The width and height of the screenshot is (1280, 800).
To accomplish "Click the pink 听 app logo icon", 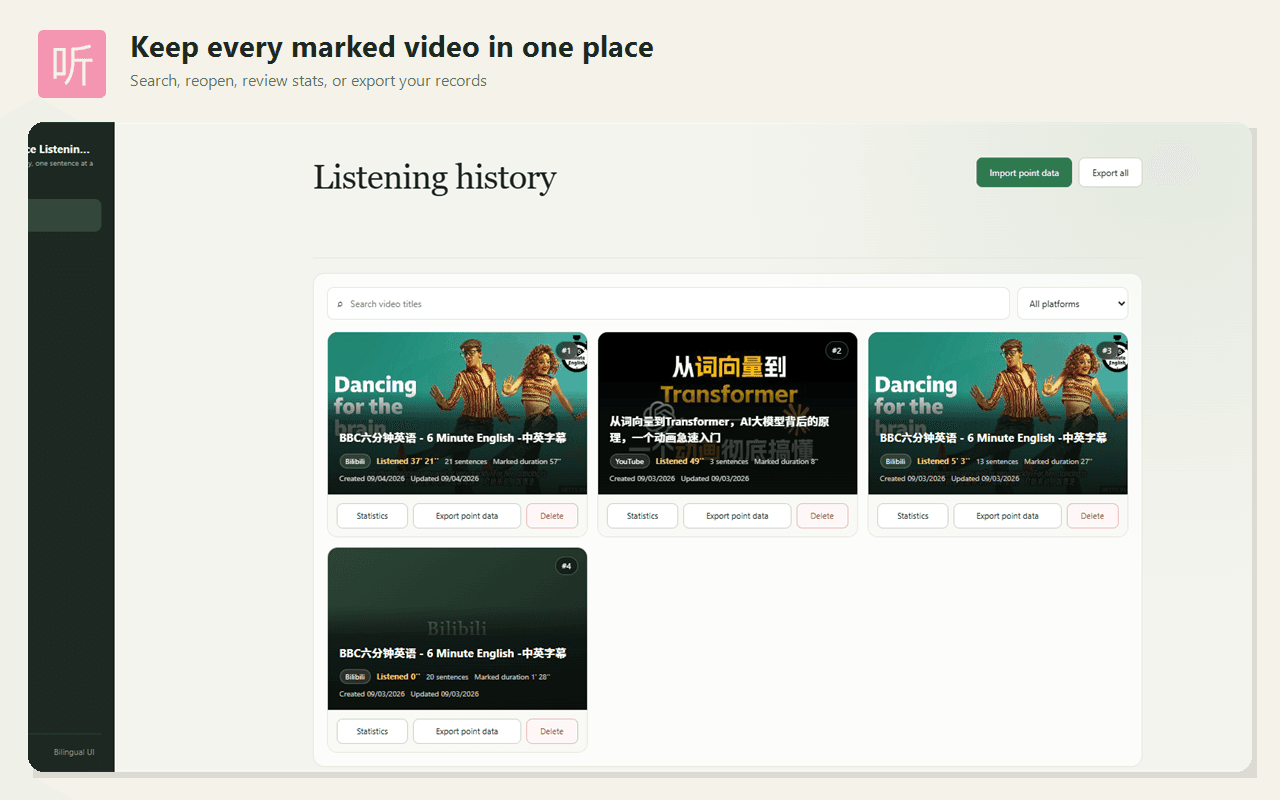I will tap(72, 64).
